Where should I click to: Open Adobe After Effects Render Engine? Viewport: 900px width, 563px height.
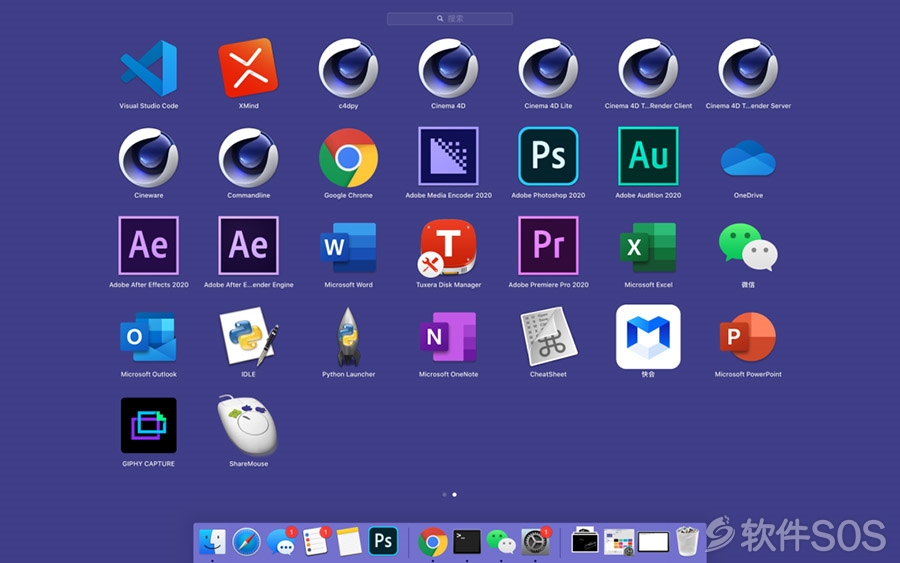pyautogui.click(x=249, y=246)
